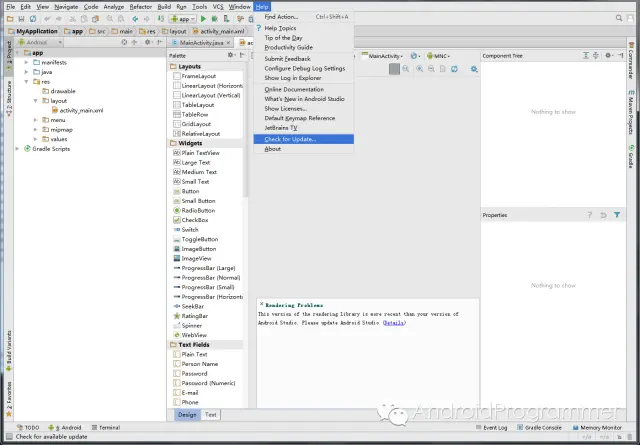
Task: Expand the java folder in tree
Action: pyautogui.click(x=27, y=72)
